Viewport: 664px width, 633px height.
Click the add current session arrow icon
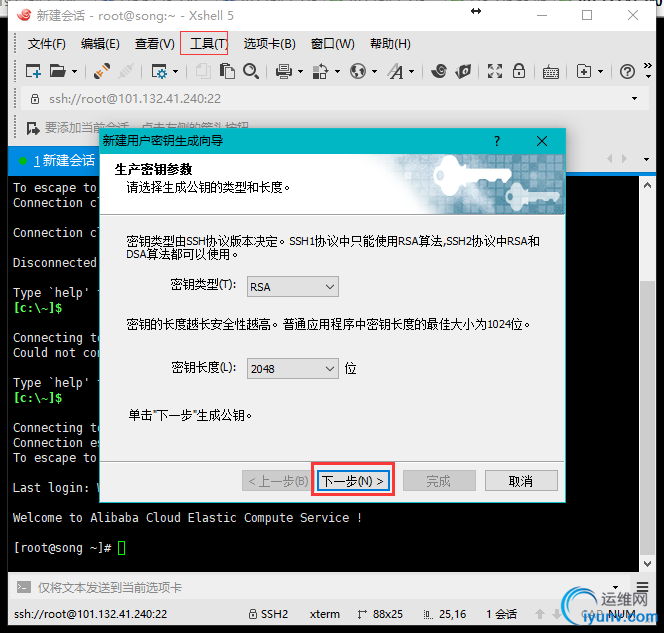tap(33, 128)
